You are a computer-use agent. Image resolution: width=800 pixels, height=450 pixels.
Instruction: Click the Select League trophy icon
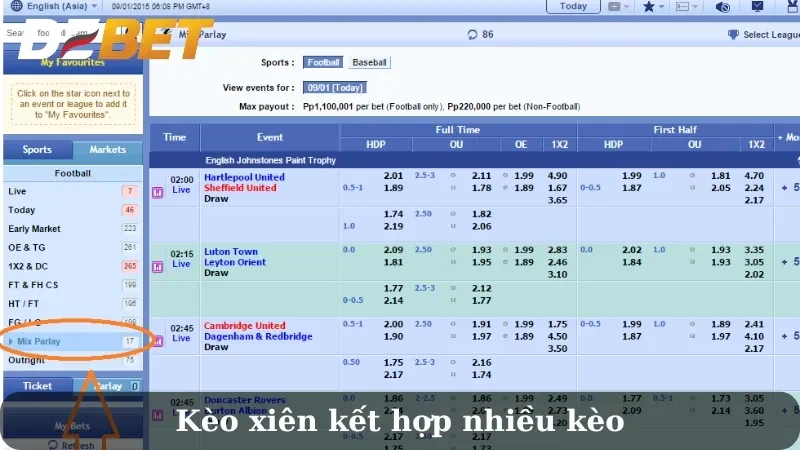pyautogui.click(x=733, y=34)
